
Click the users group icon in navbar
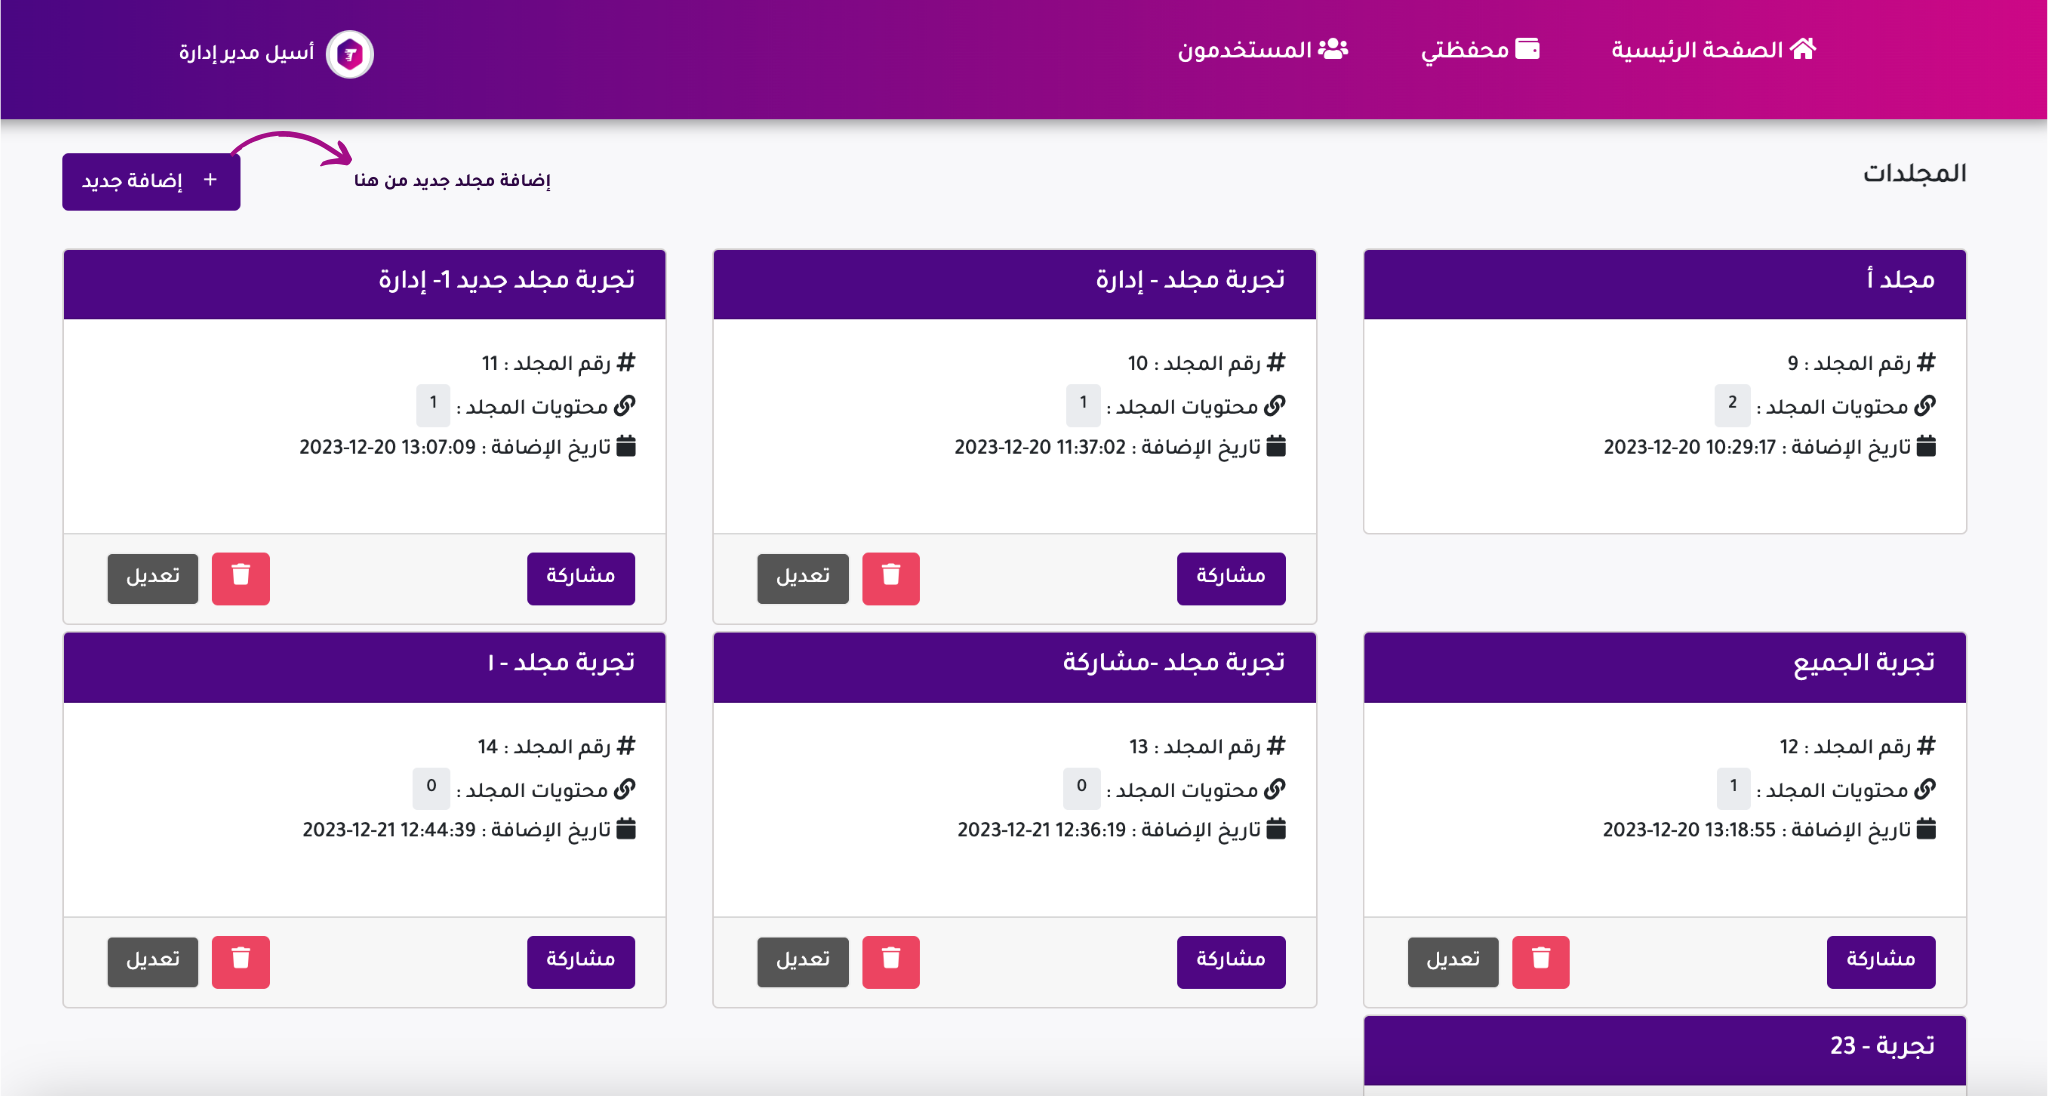pos(1333,49)
